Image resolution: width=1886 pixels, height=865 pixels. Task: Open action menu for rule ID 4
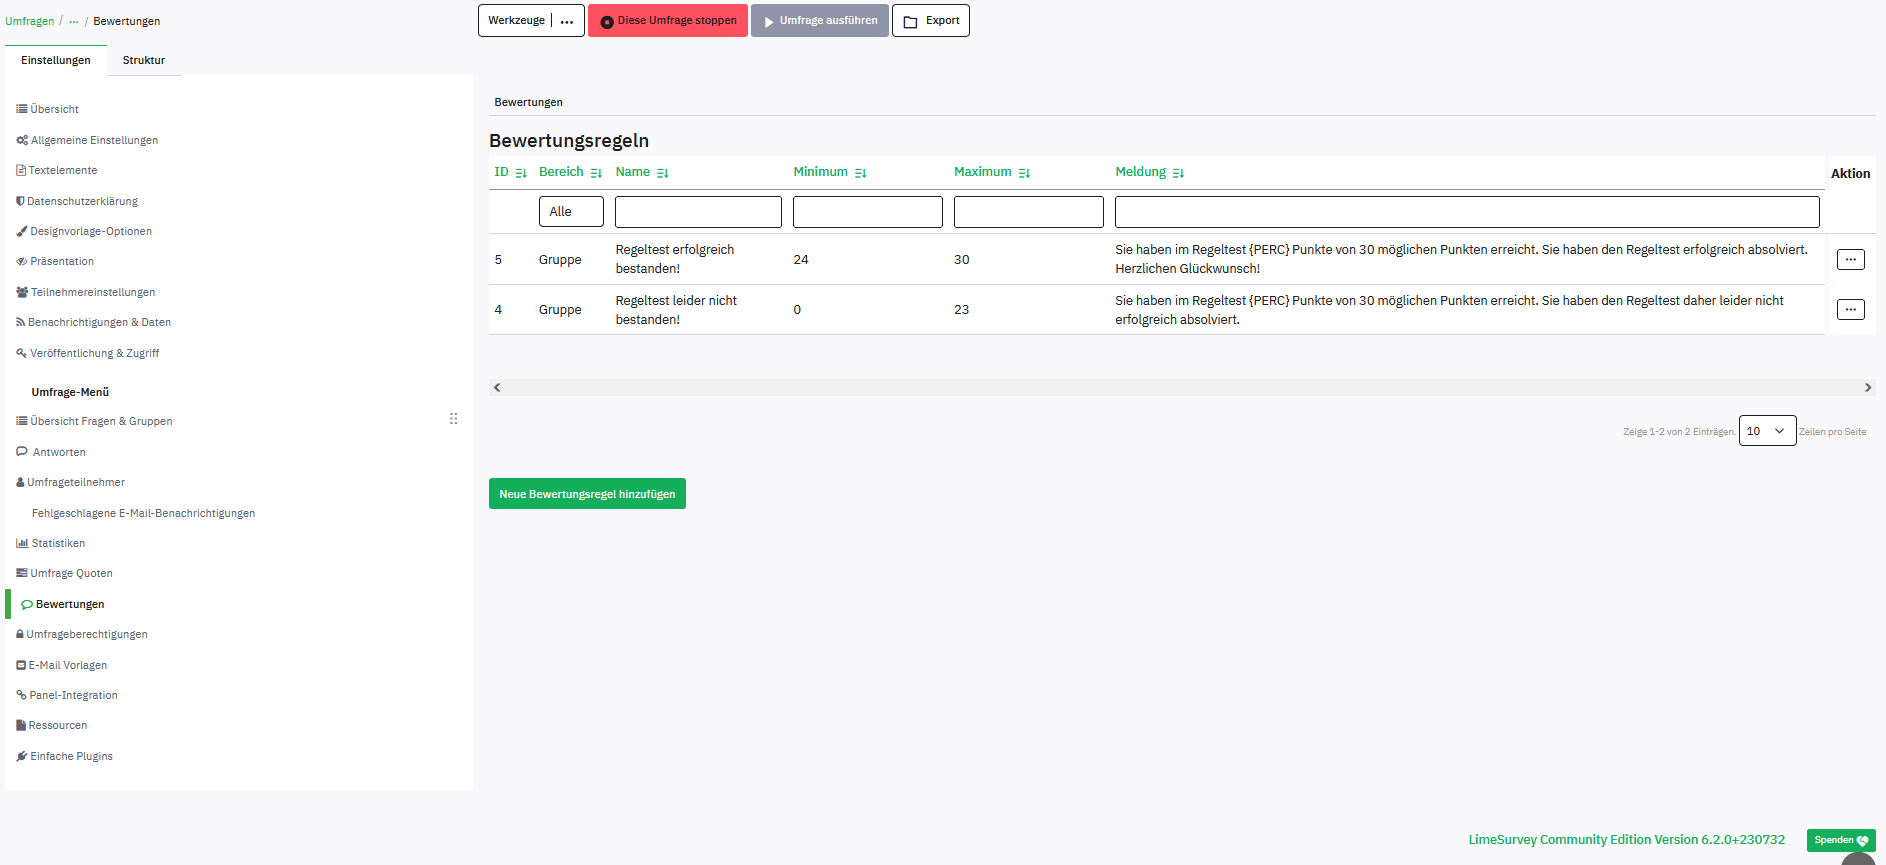[1850, 310]
